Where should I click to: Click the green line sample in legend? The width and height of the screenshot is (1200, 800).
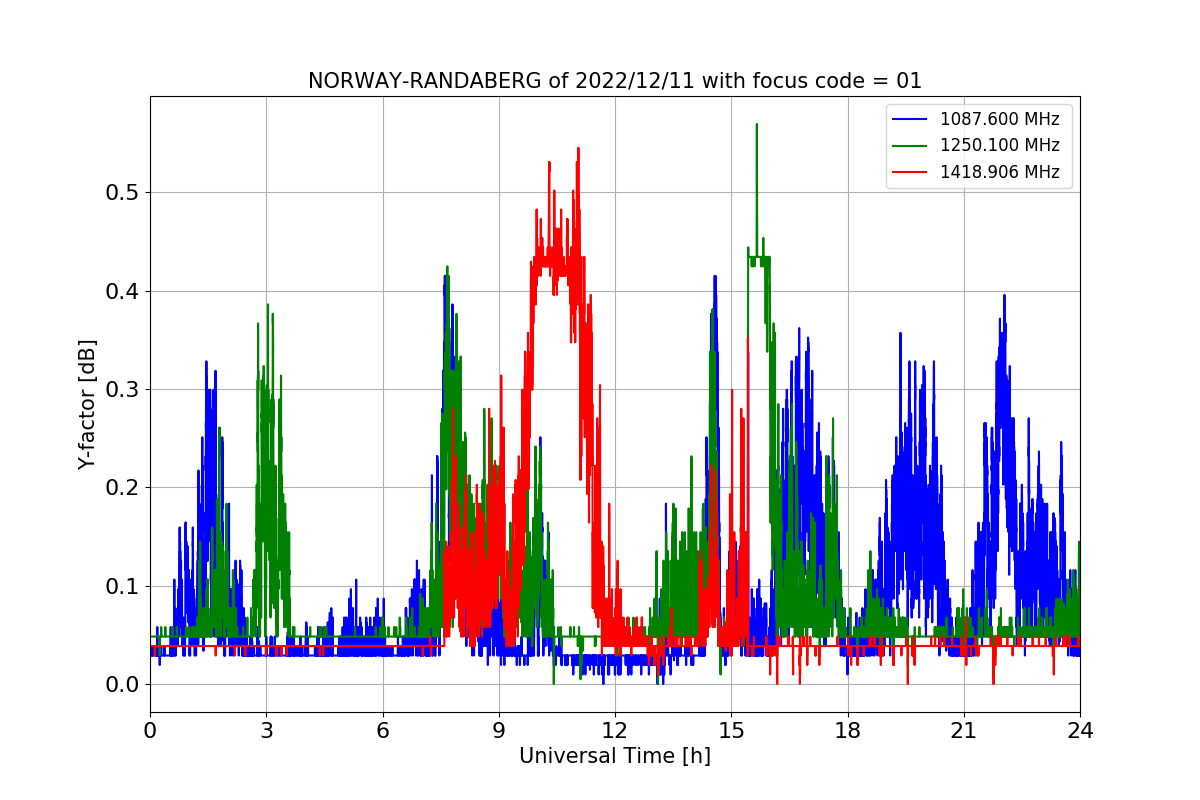pos(910,146)
